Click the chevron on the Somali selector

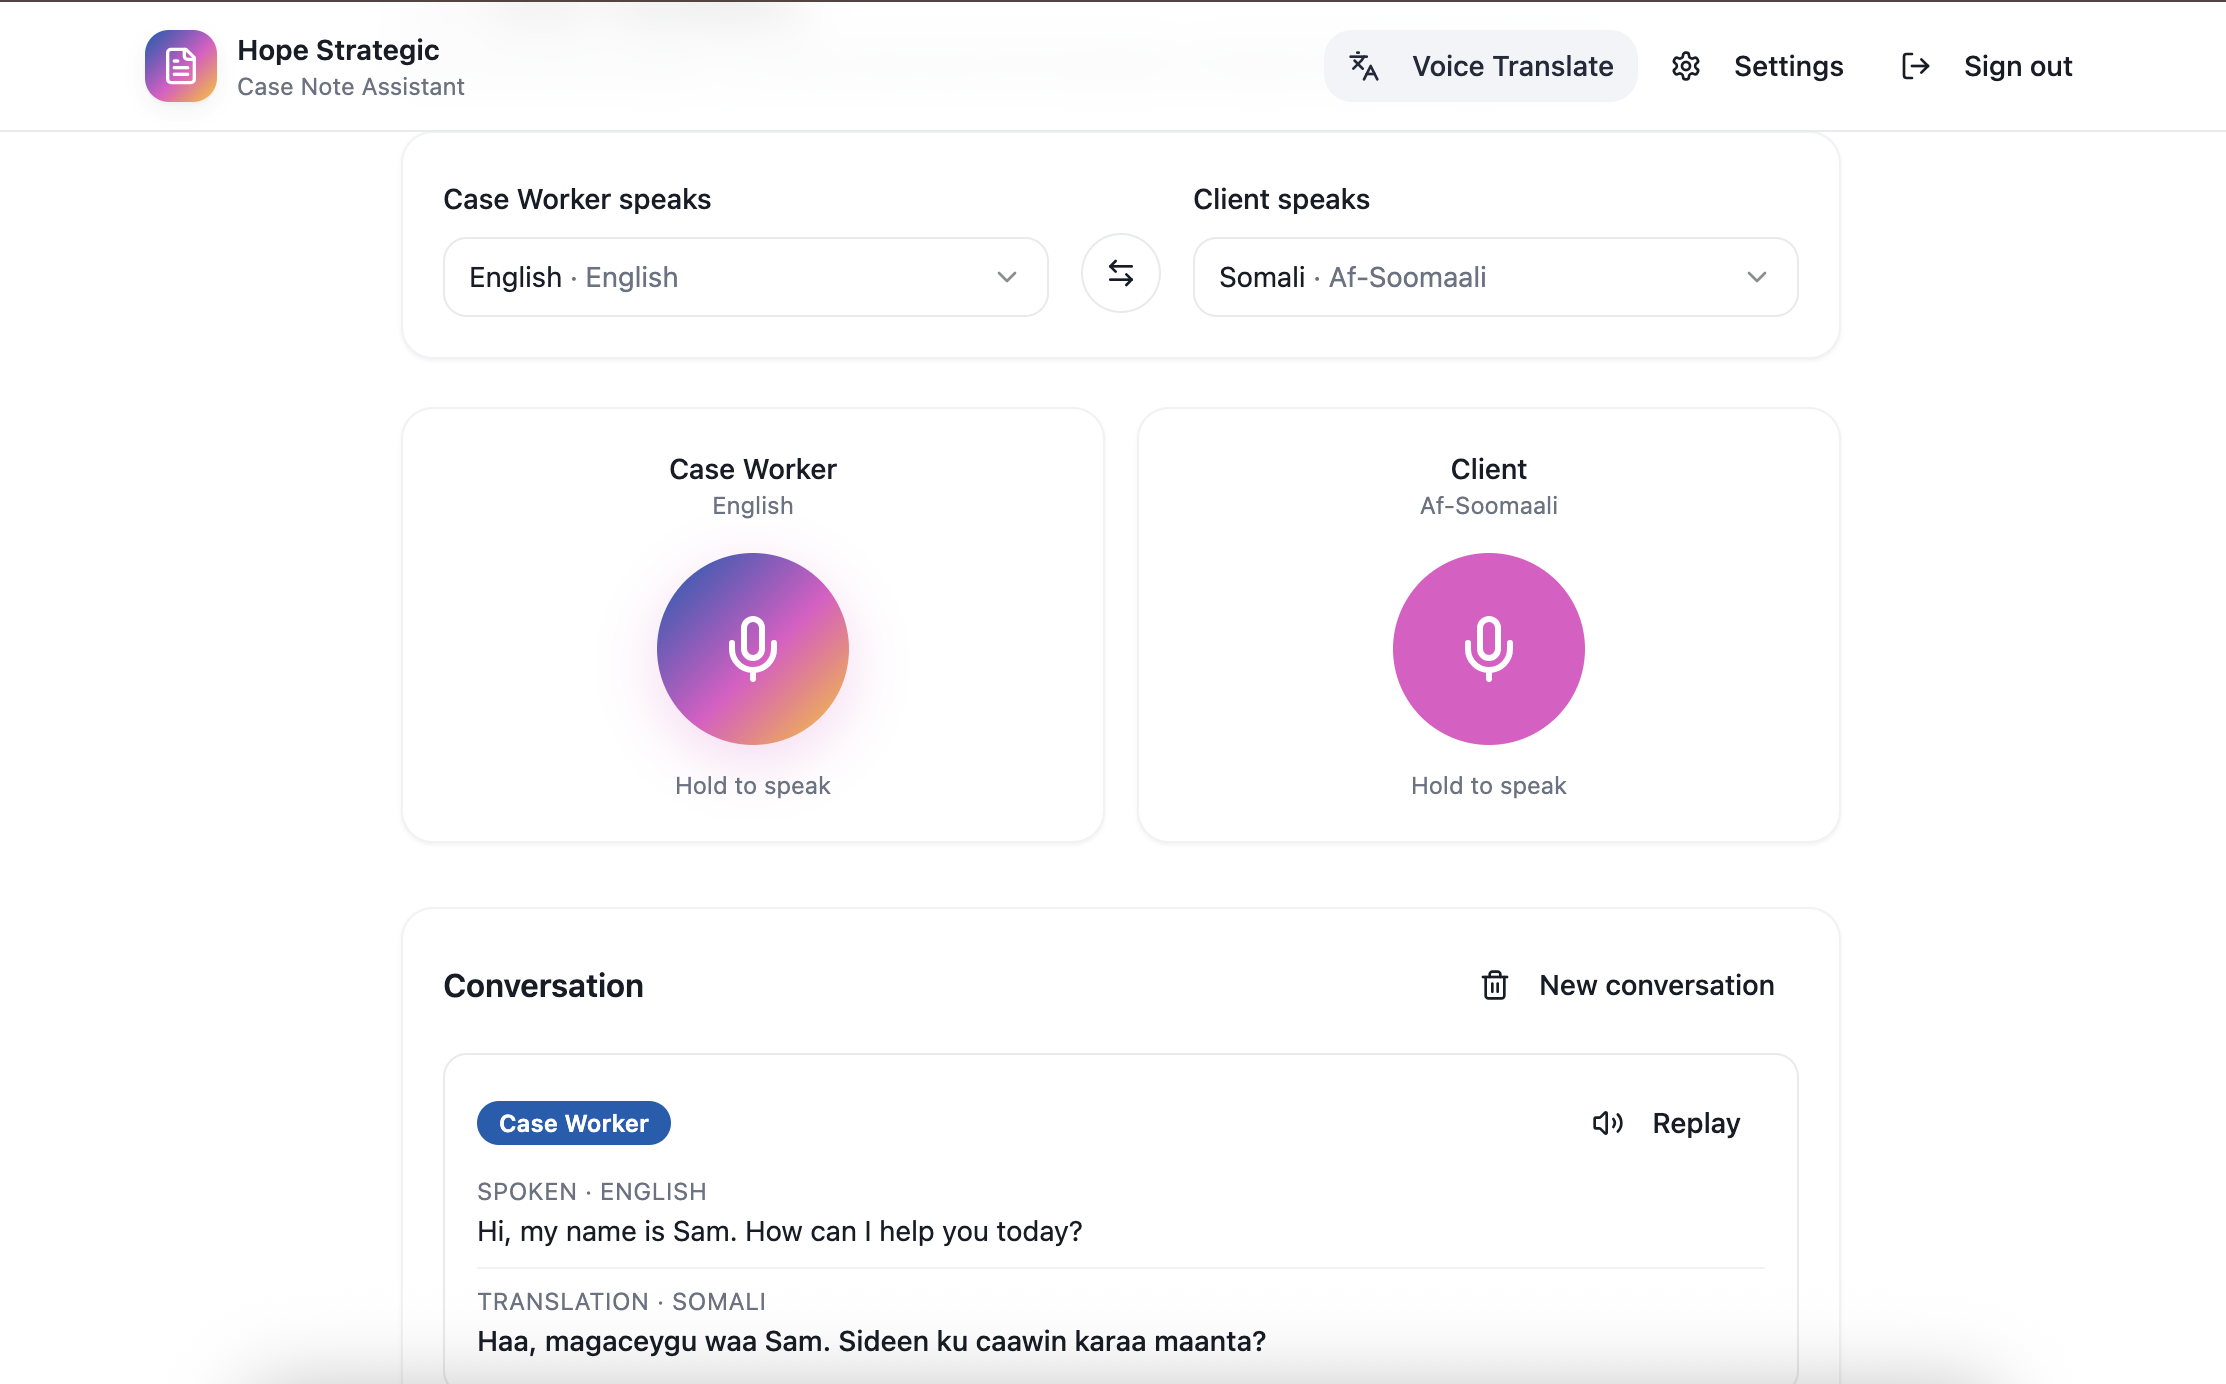(x=1756, y=277)
